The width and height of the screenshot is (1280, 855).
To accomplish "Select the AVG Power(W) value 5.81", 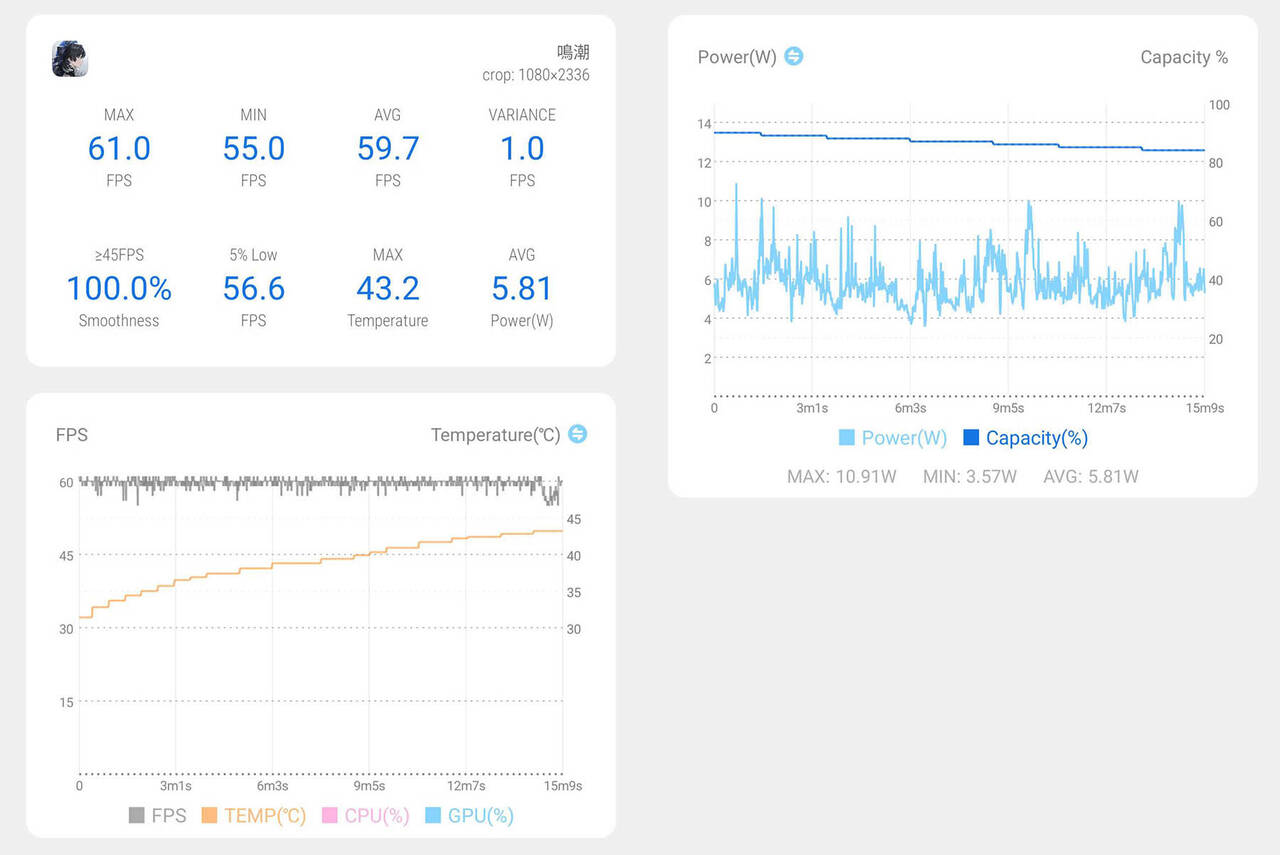I will click(522, 289).
